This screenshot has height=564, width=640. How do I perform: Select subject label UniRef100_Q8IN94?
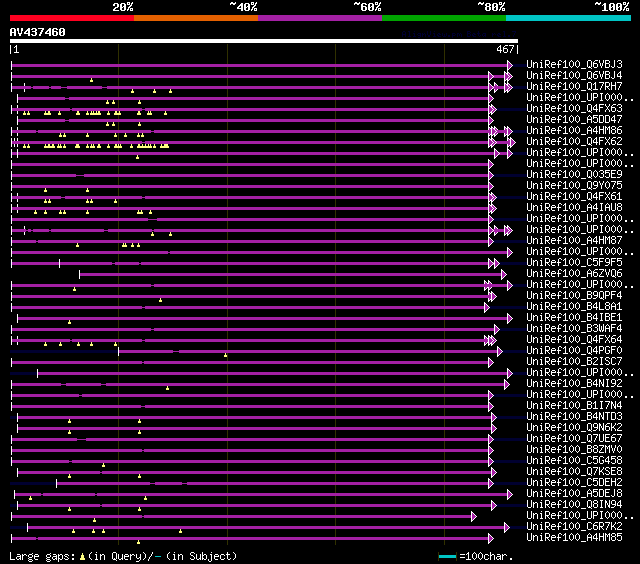[x=574, y=505]
